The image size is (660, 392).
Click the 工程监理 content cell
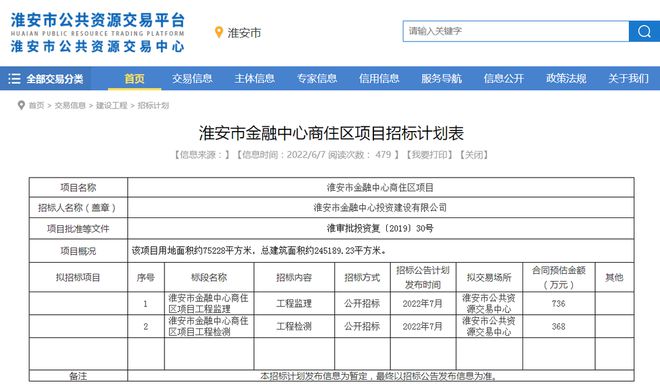pos(294,303)
